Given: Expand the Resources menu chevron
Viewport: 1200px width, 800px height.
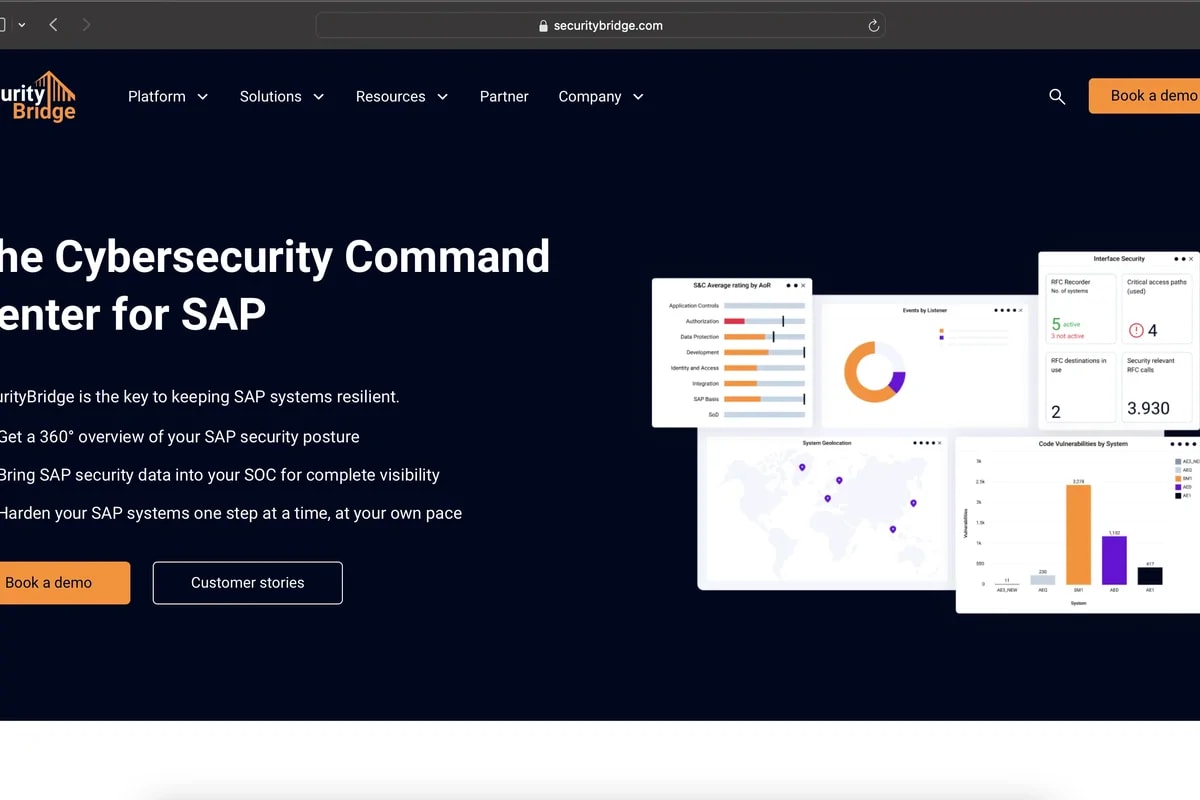Looking at the screenshot, I should point(442,97).
